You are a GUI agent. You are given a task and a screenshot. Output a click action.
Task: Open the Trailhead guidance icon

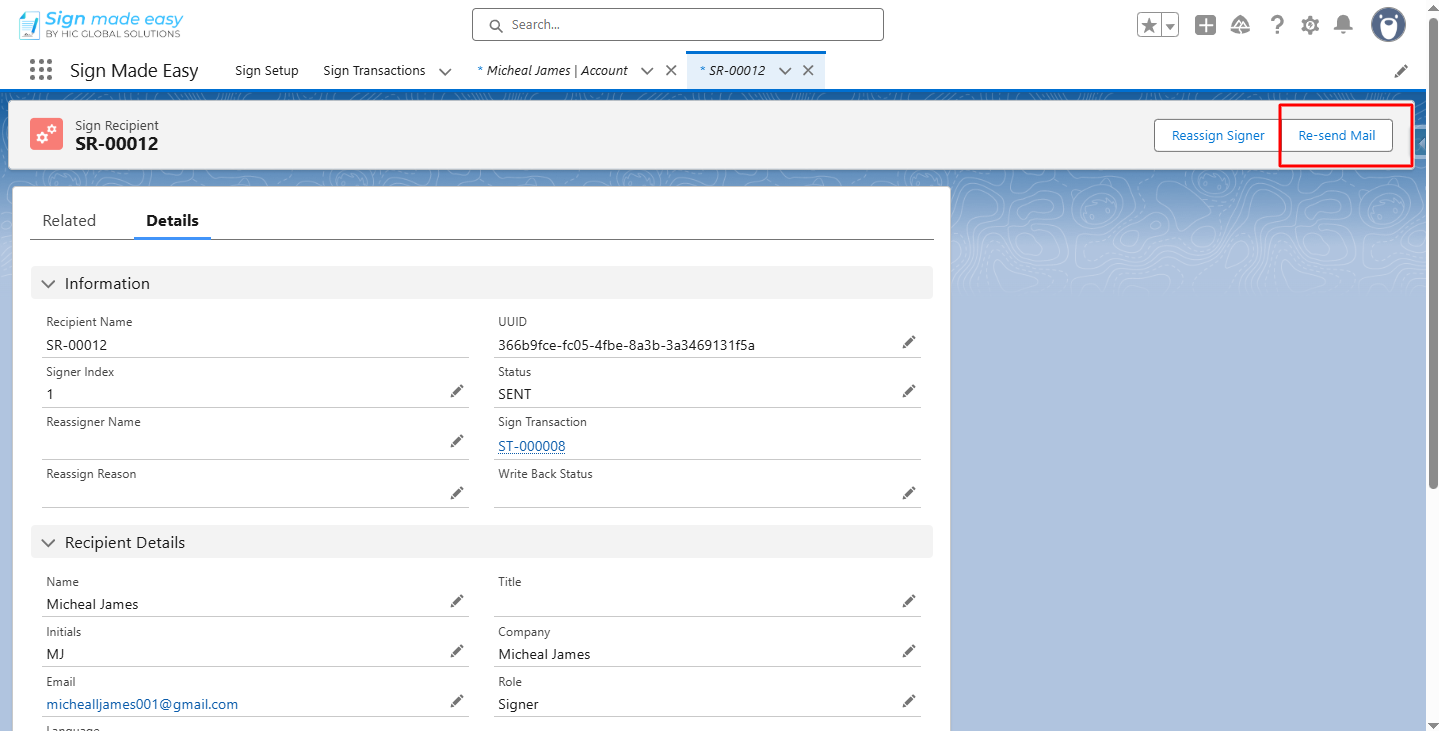tap(1240, 25)
